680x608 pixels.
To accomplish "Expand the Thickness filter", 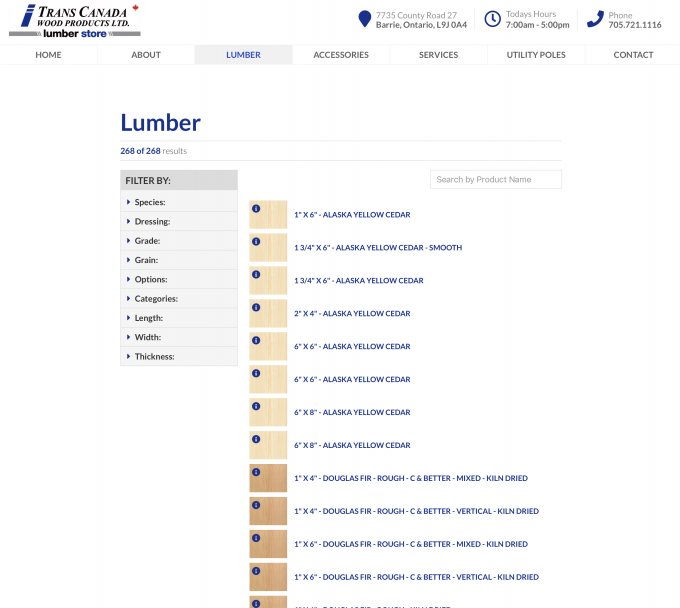I will pyautogui.click(x=154, y=357).
